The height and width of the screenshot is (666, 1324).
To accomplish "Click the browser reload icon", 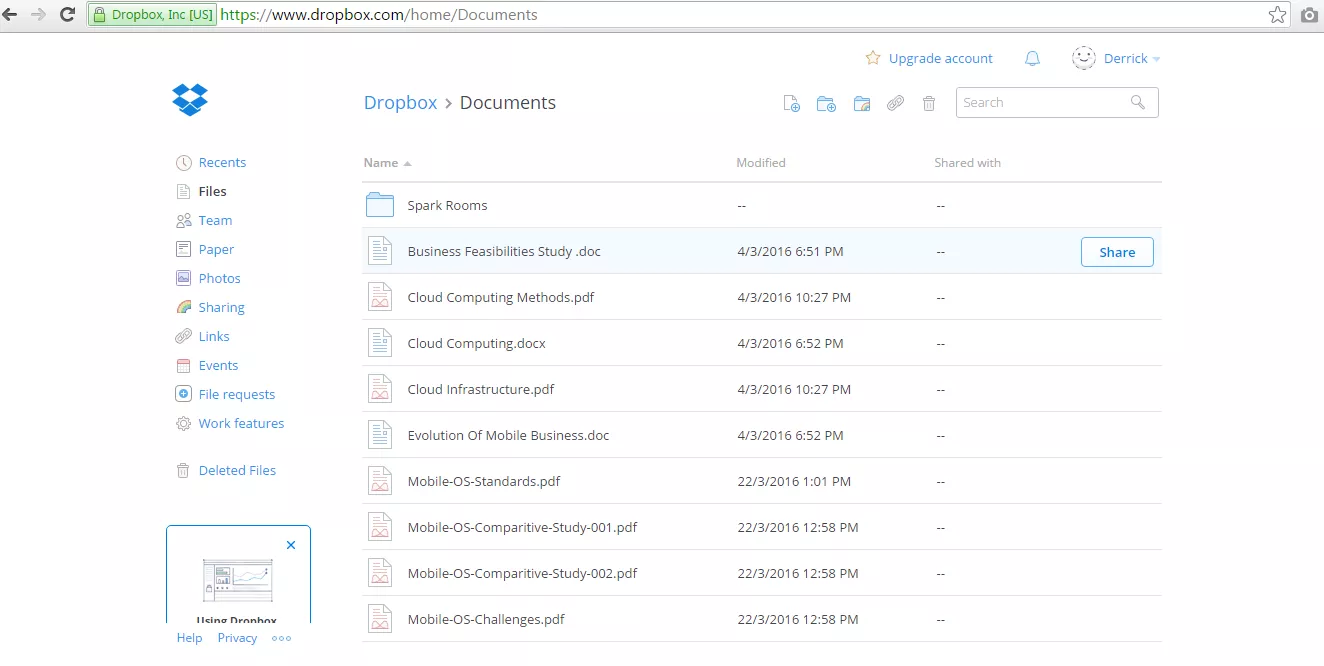I will tap(67, 14).
